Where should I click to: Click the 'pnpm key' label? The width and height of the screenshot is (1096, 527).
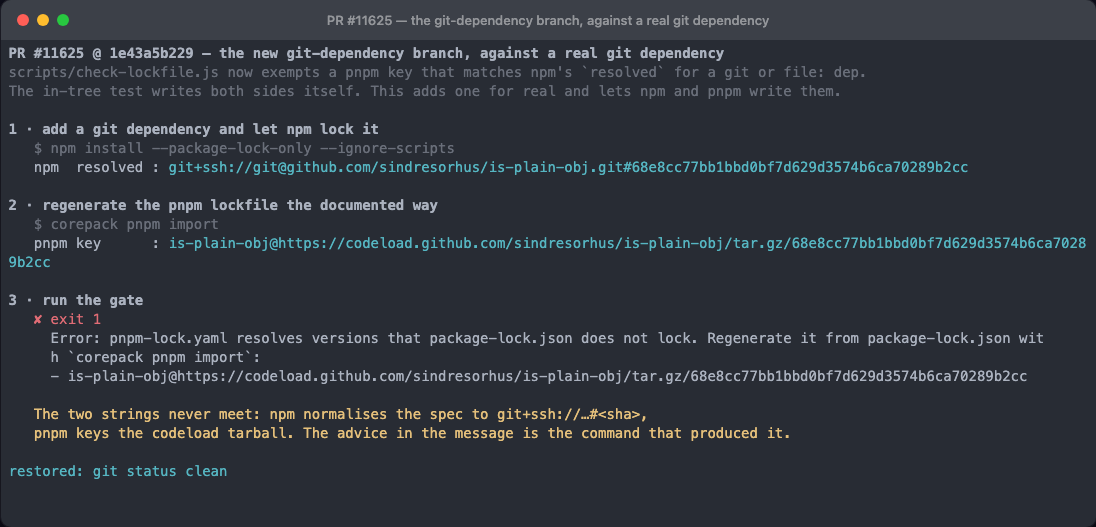[x=67, y=243]
